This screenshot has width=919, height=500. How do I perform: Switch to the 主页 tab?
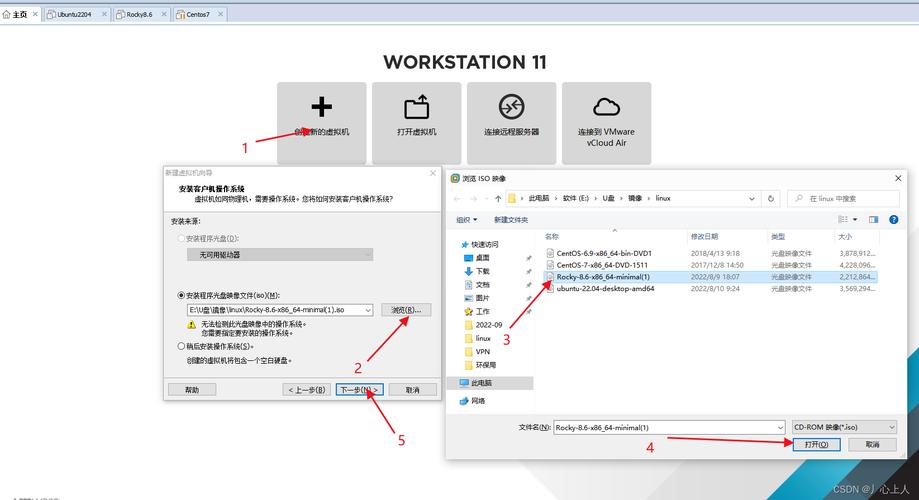[20, 15]
